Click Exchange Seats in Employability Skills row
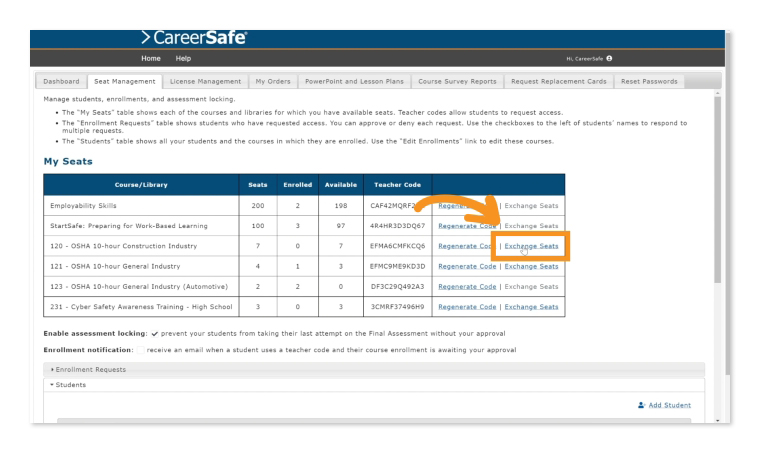 pyautogui.click(x=531, y=206)
